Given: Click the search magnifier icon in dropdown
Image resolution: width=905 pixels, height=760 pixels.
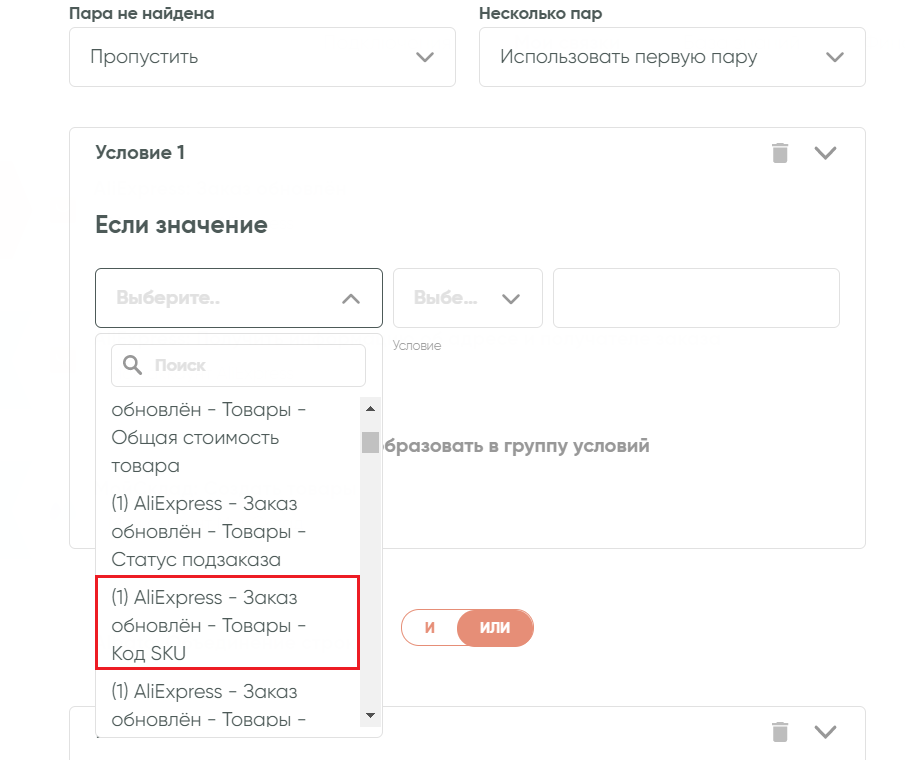Looking at the screenshot, I should [x=132, y=366].
